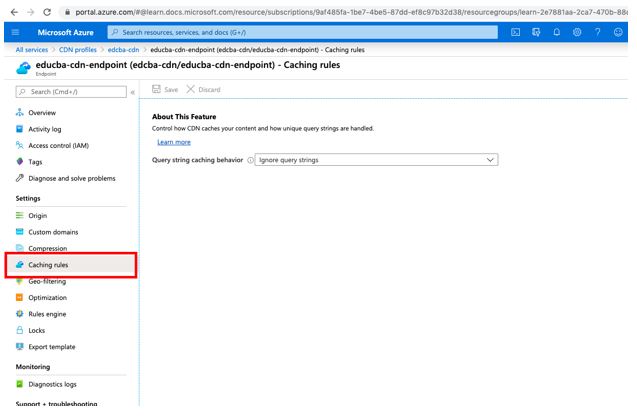Image resolution: width=637 pixels, height=416 pixels.
Task: Click the Rules engine gear icon
Action: coord(20,314)
